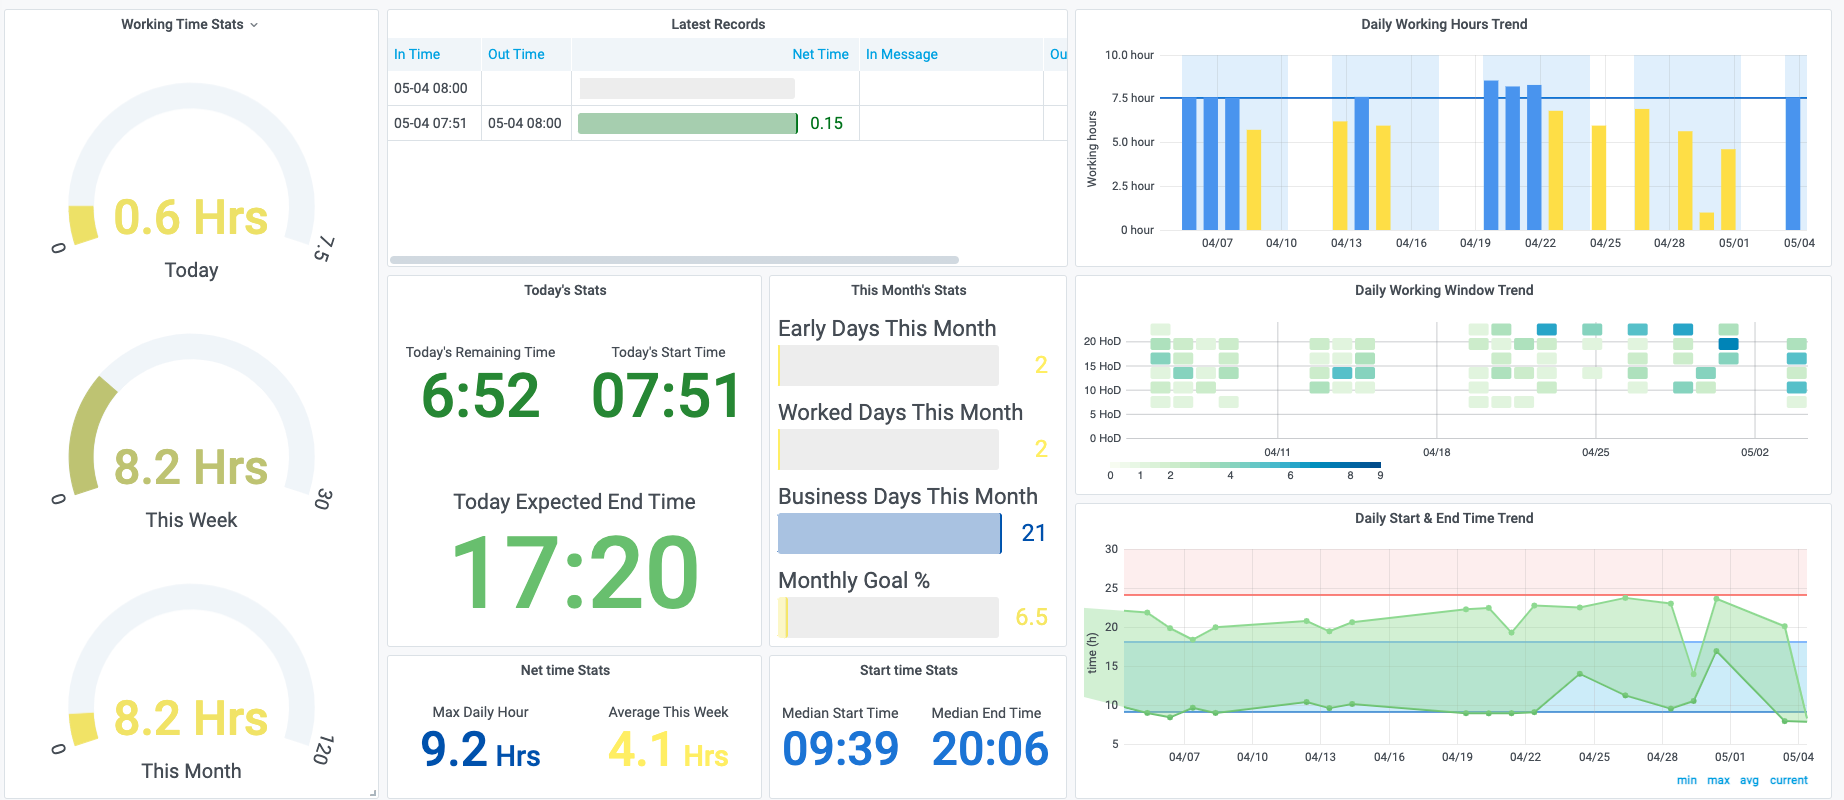This screenshot has width=1844, height=800.
Task: Click the green Net Time bar showing 0.15
Action: [x=688, y=123]
